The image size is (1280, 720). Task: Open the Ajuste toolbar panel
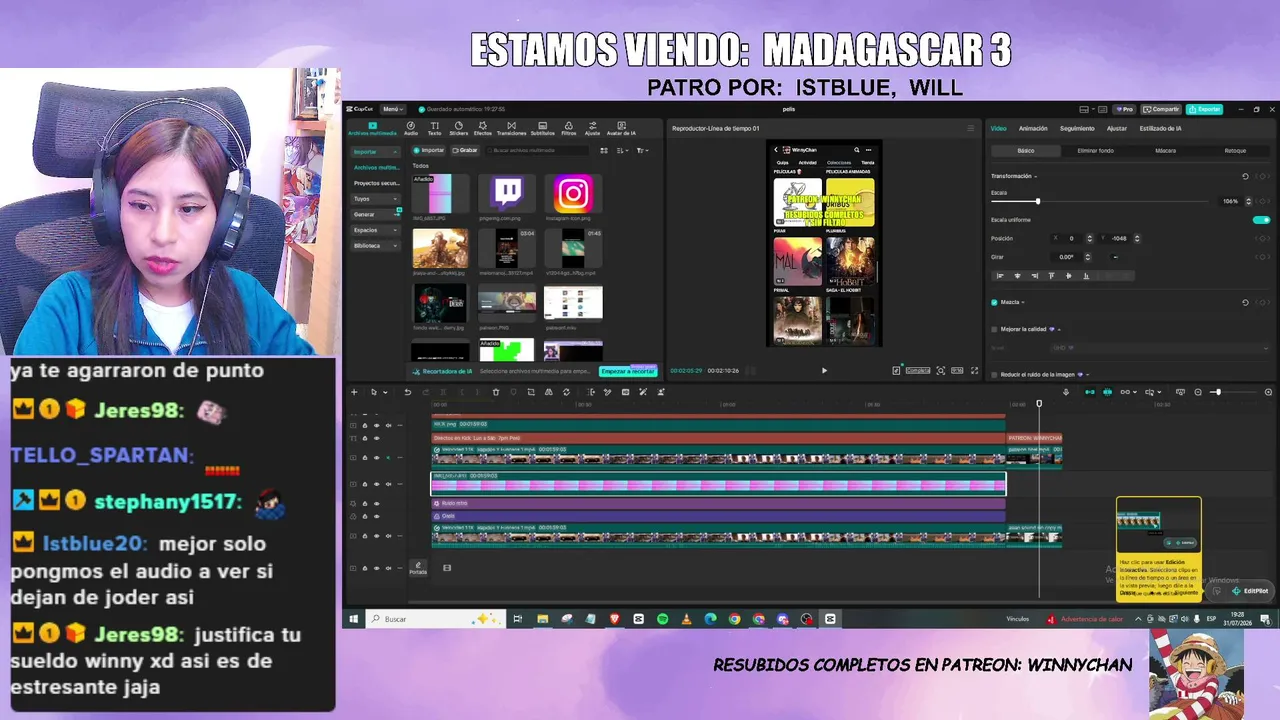point(592,128)
